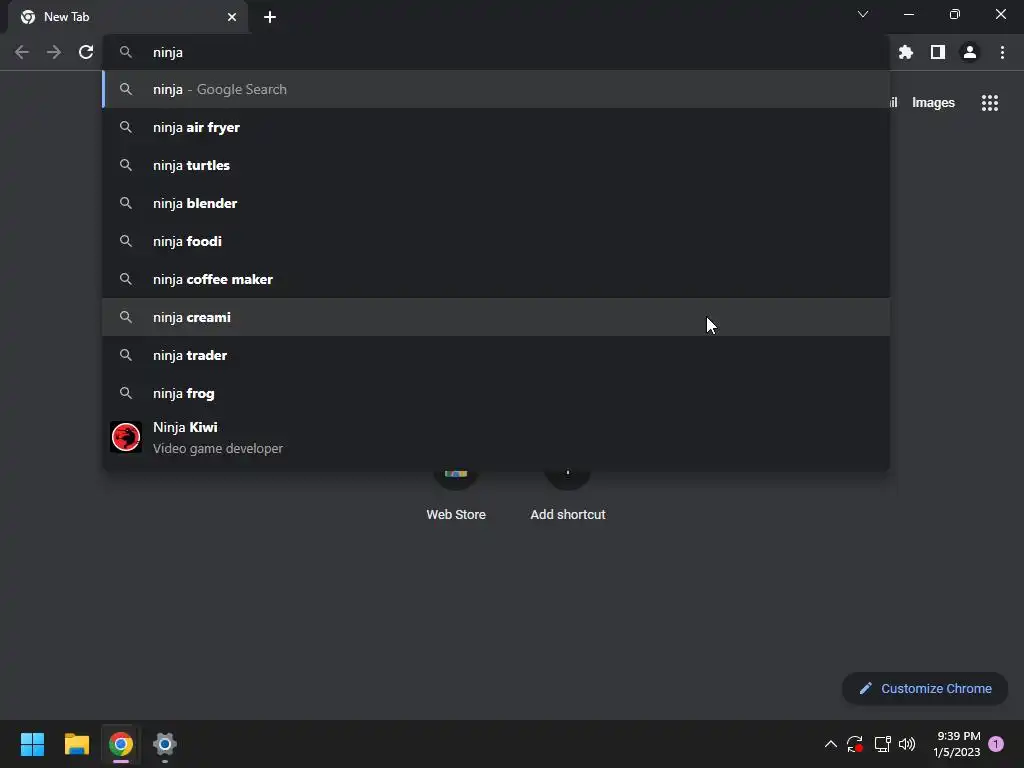Click the browser forward arrow

(54, 52)
